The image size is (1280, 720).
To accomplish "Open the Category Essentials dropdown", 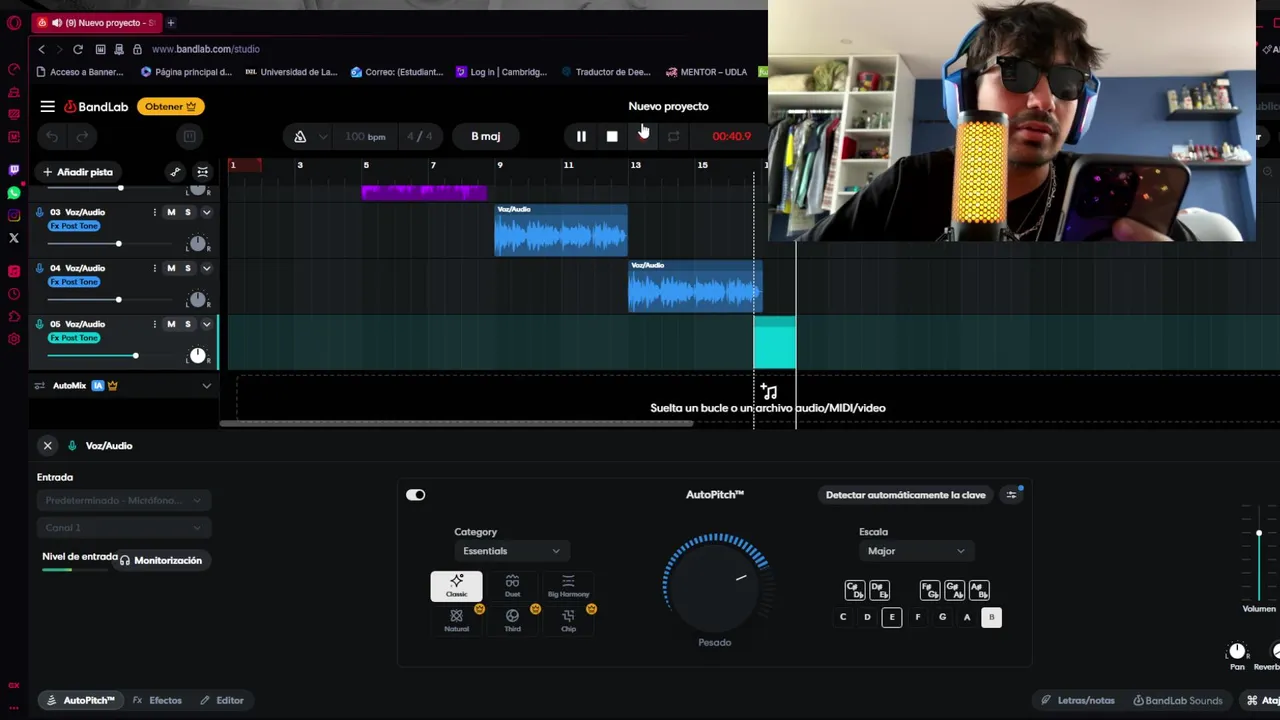I will tap(510, 551).
